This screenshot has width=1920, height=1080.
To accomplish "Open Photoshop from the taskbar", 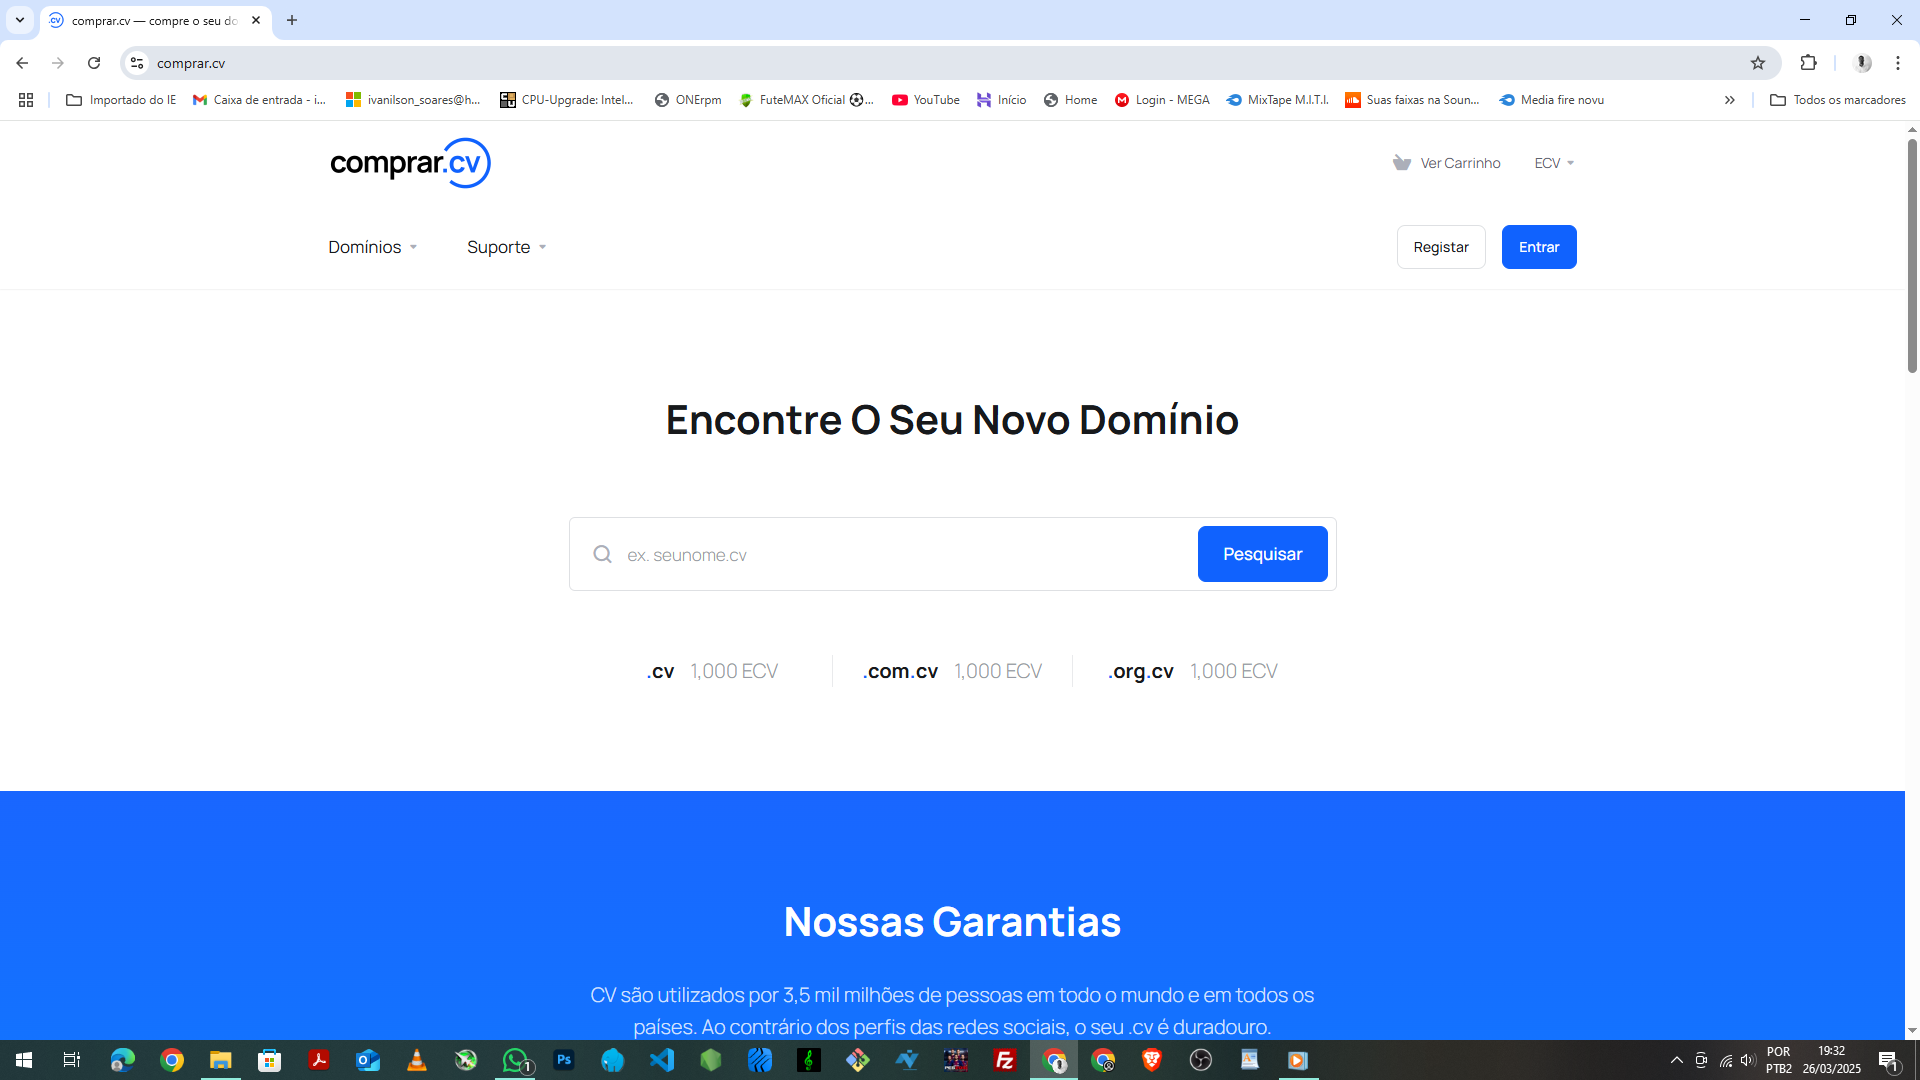I will (x=564, y=1060).
